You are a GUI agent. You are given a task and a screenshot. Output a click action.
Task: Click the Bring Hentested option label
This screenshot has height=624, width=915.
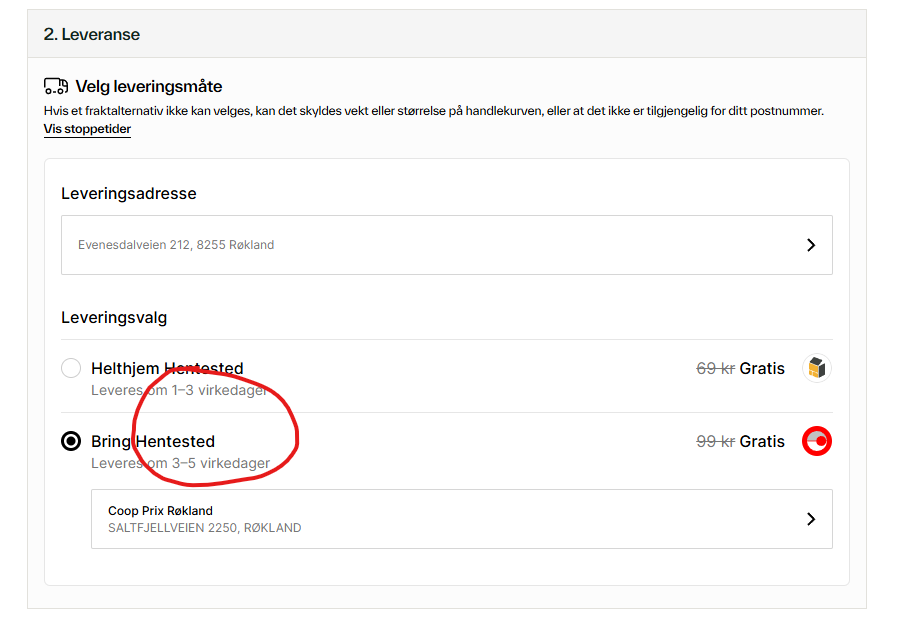(153, 441)
